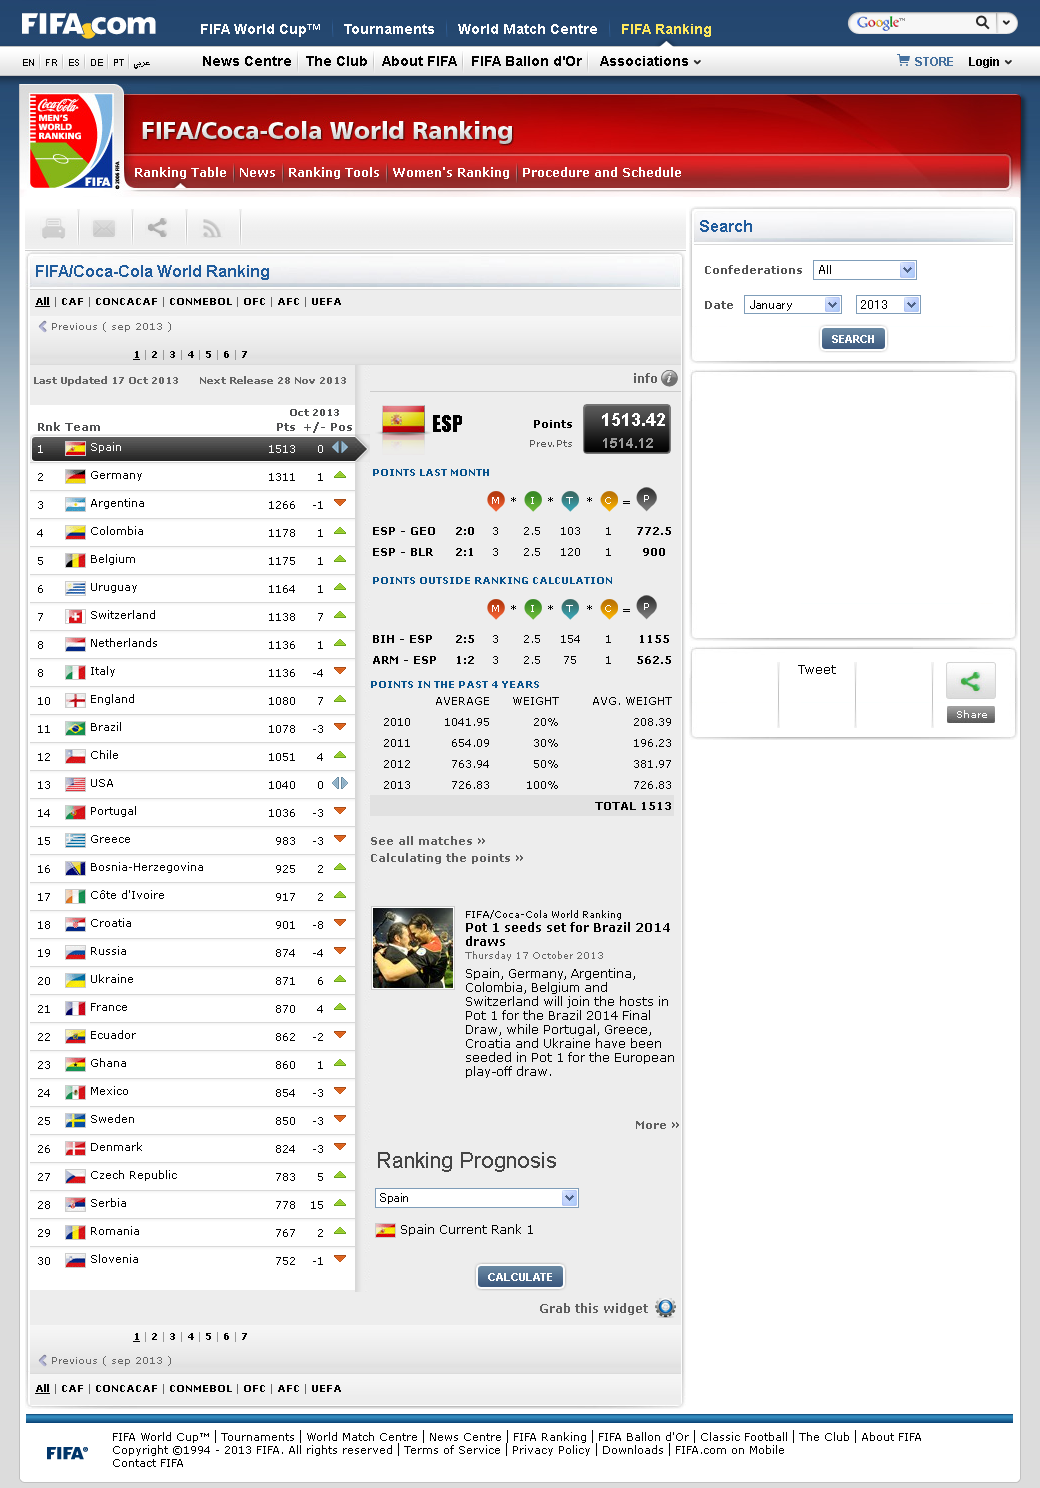The width and height of the screenshot is (1040, 1488).
Task: Go to page 3 in bottom pagination
Action: coord(172,1336)
